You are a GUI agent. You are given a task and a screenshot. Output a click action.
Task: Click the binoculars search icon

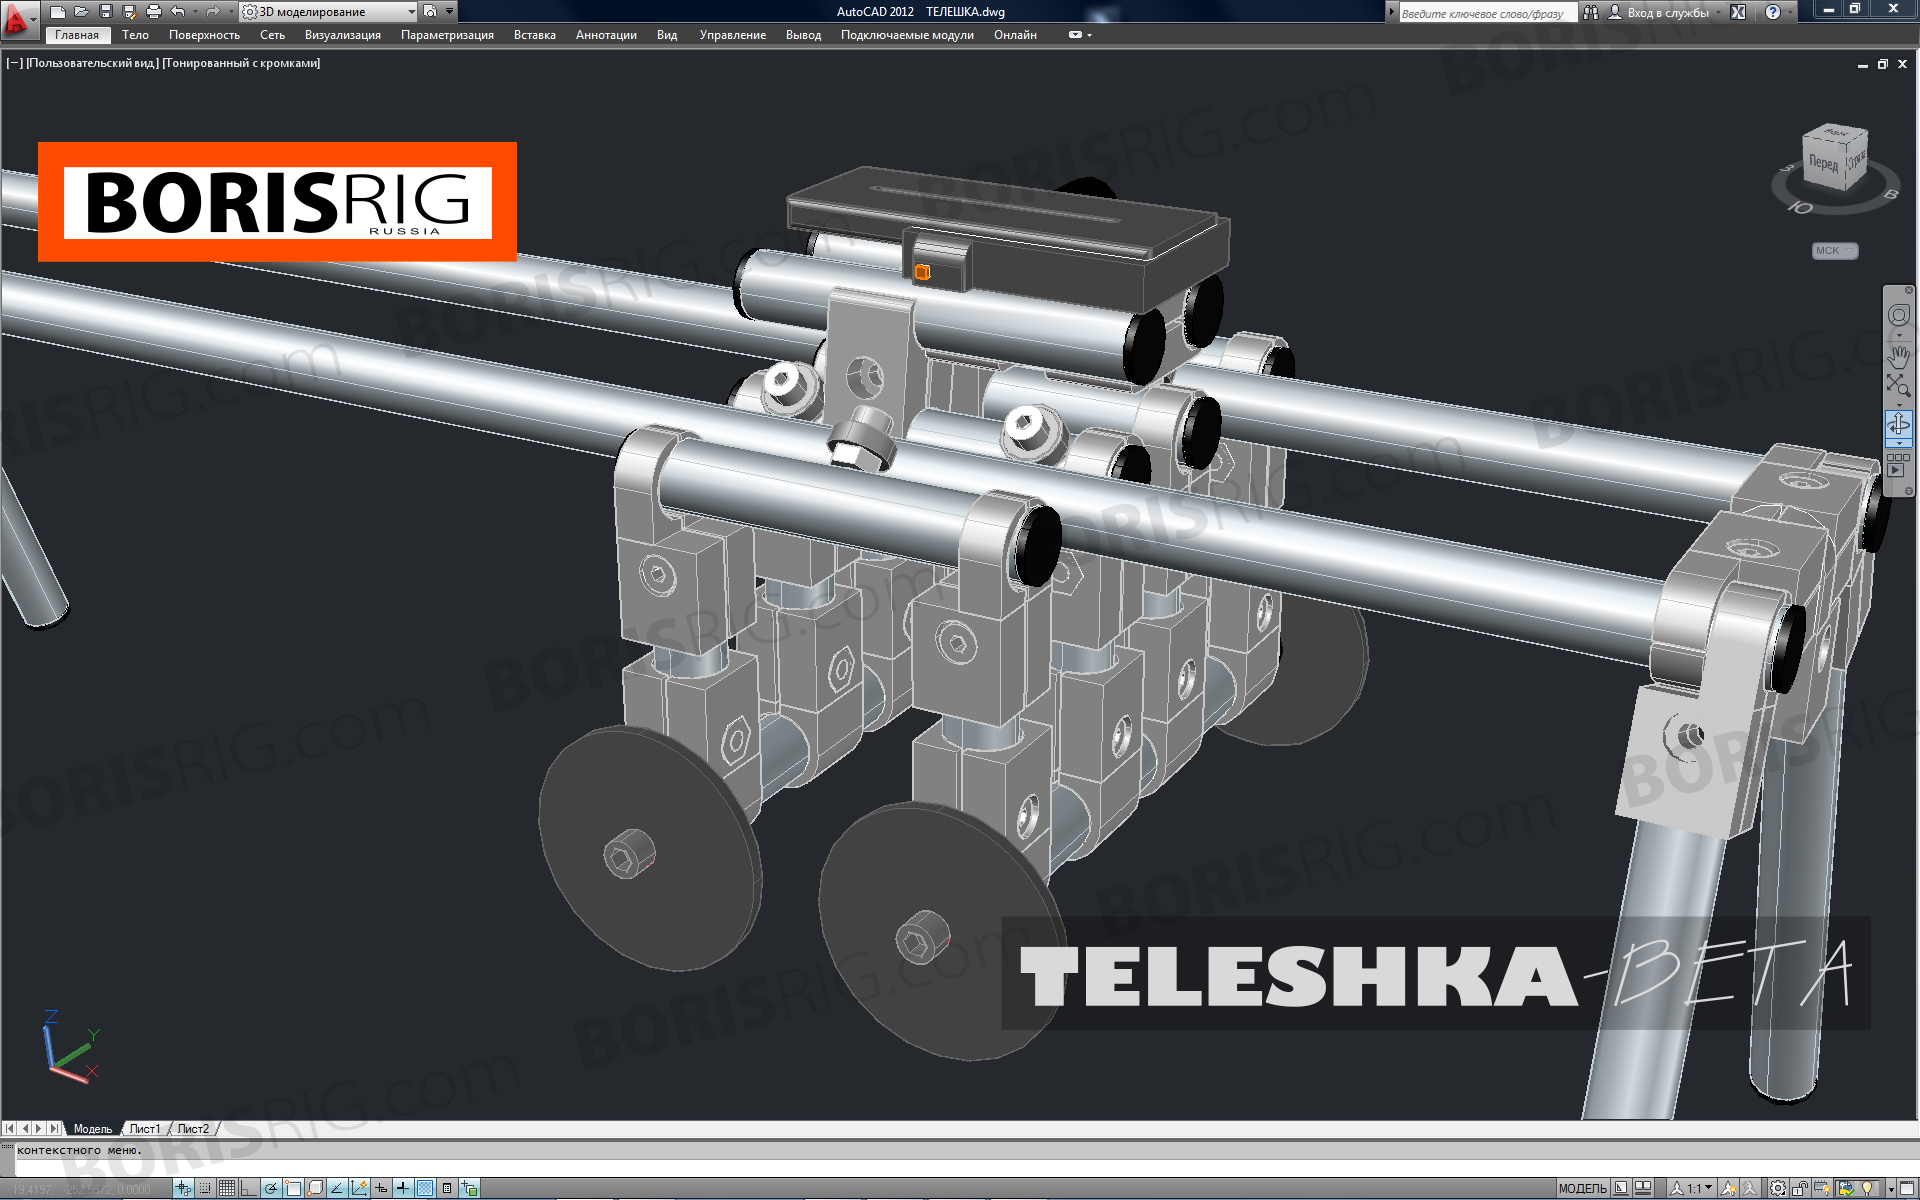1590,13
